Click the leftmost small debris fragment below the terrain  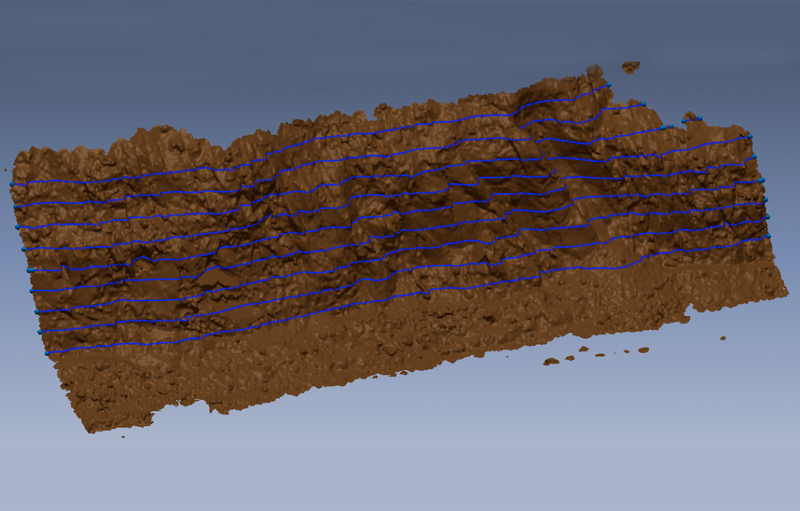click(549, 361)
